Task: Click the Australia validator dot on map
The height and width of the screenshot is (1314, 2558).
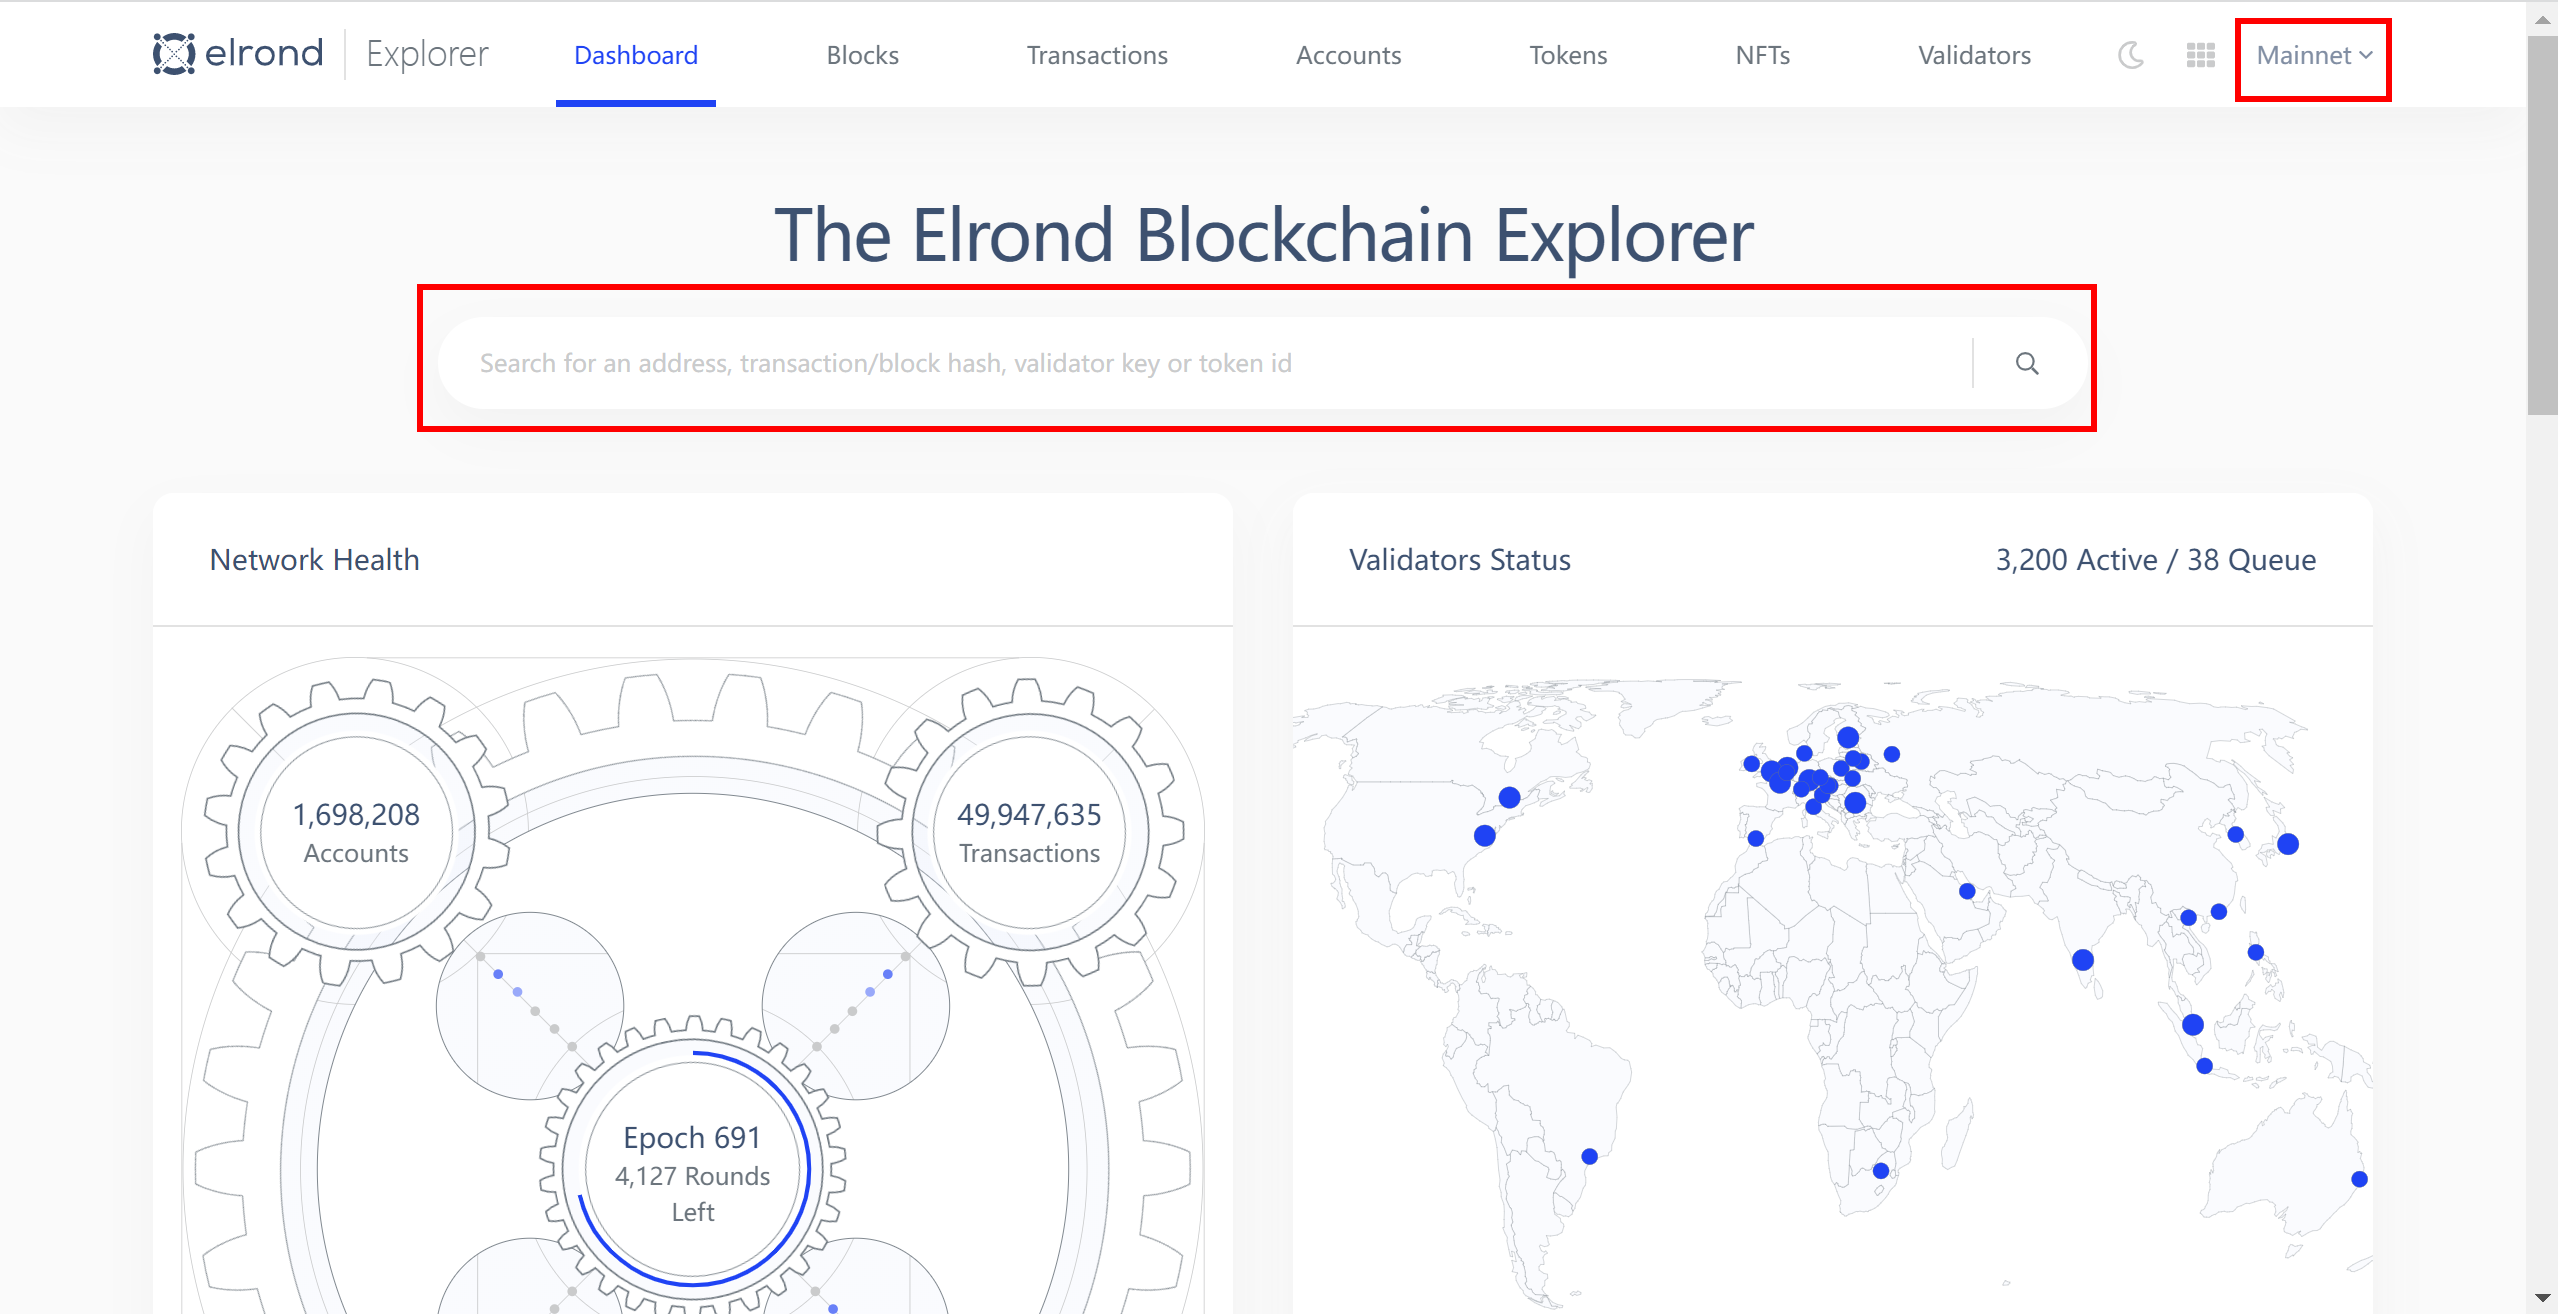Action: tap(2359, 1179)
